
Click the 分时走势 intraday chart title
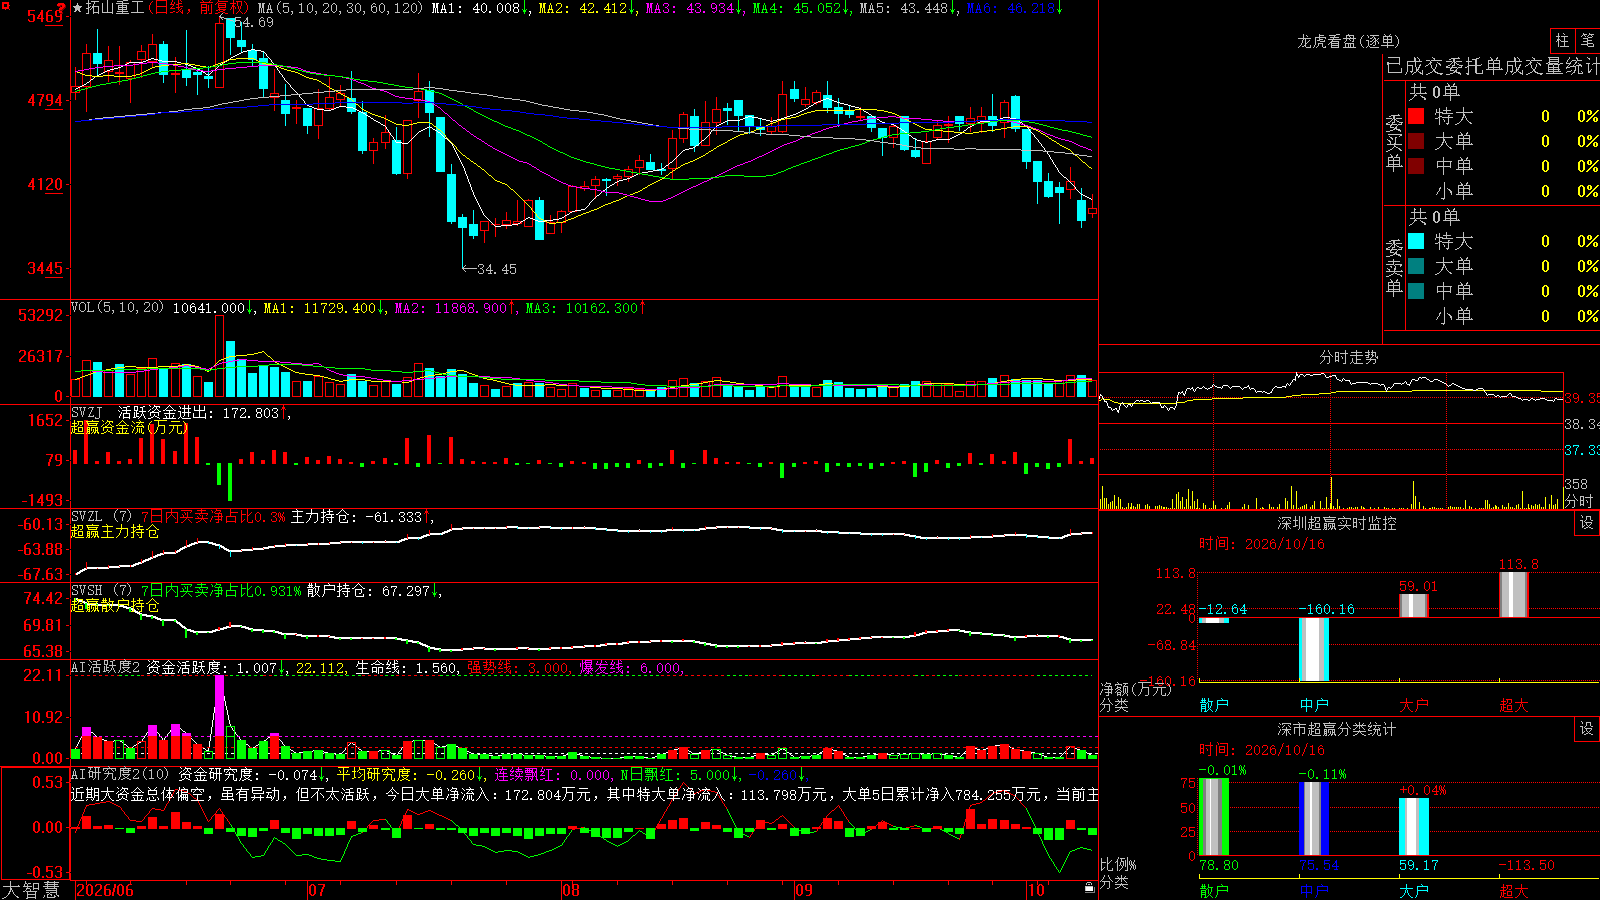[x=1348, y=357]
